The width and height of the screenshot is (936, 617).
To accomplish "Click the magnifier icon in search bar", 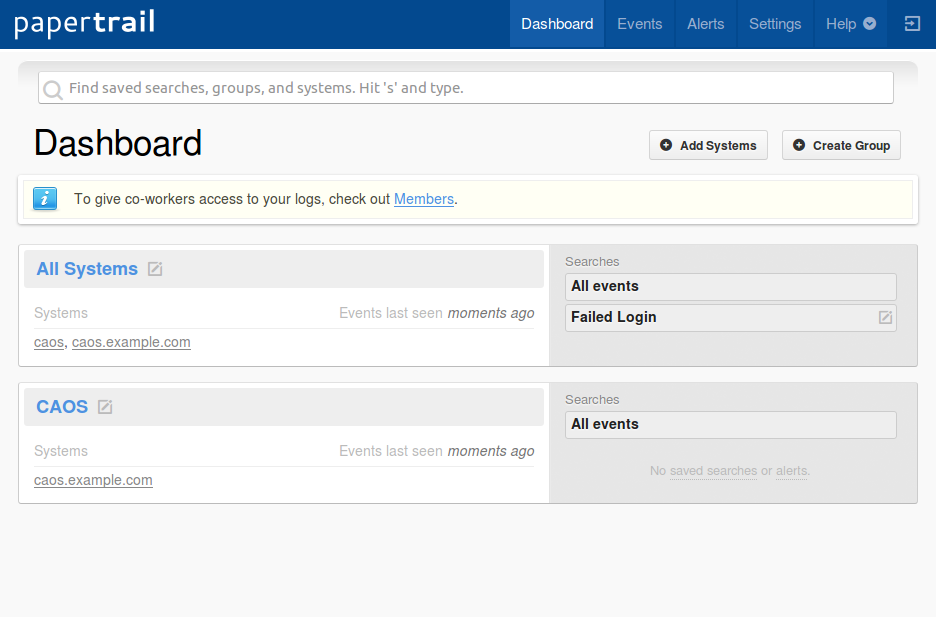I will coord(53,89).
